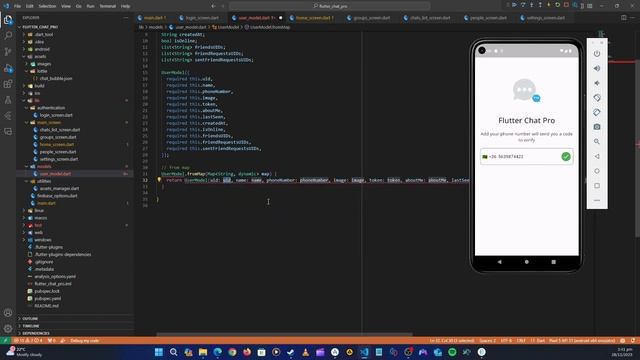
Task: Switch to the people_screen.dart tab
Action: click(488, 18)
